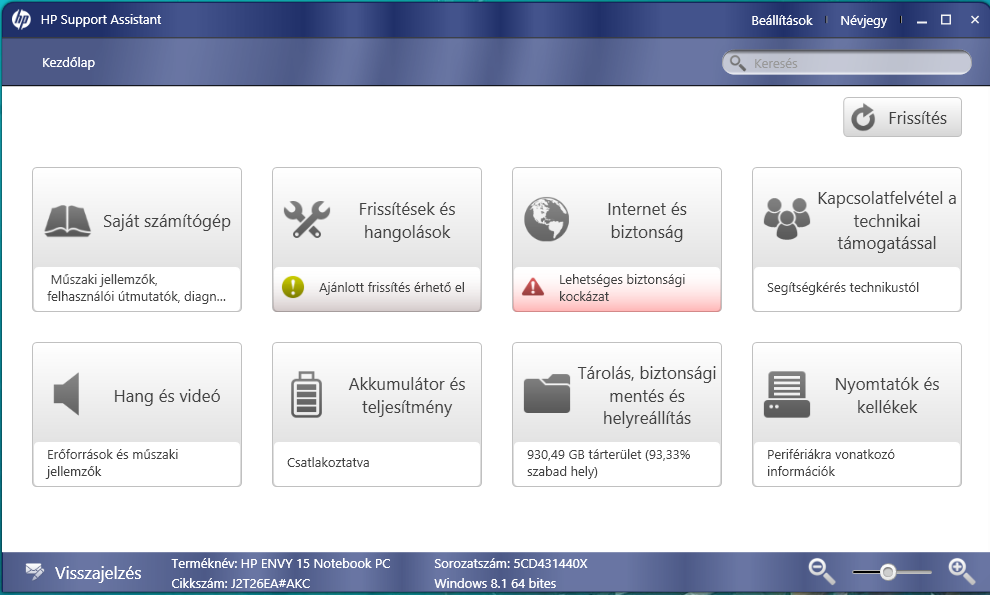Click 'Terméknév: HP ENVY 15 Notebook PC'
The height and width of the screenshot is (595, 990).
pyautogui.click(x=281, y=563)
